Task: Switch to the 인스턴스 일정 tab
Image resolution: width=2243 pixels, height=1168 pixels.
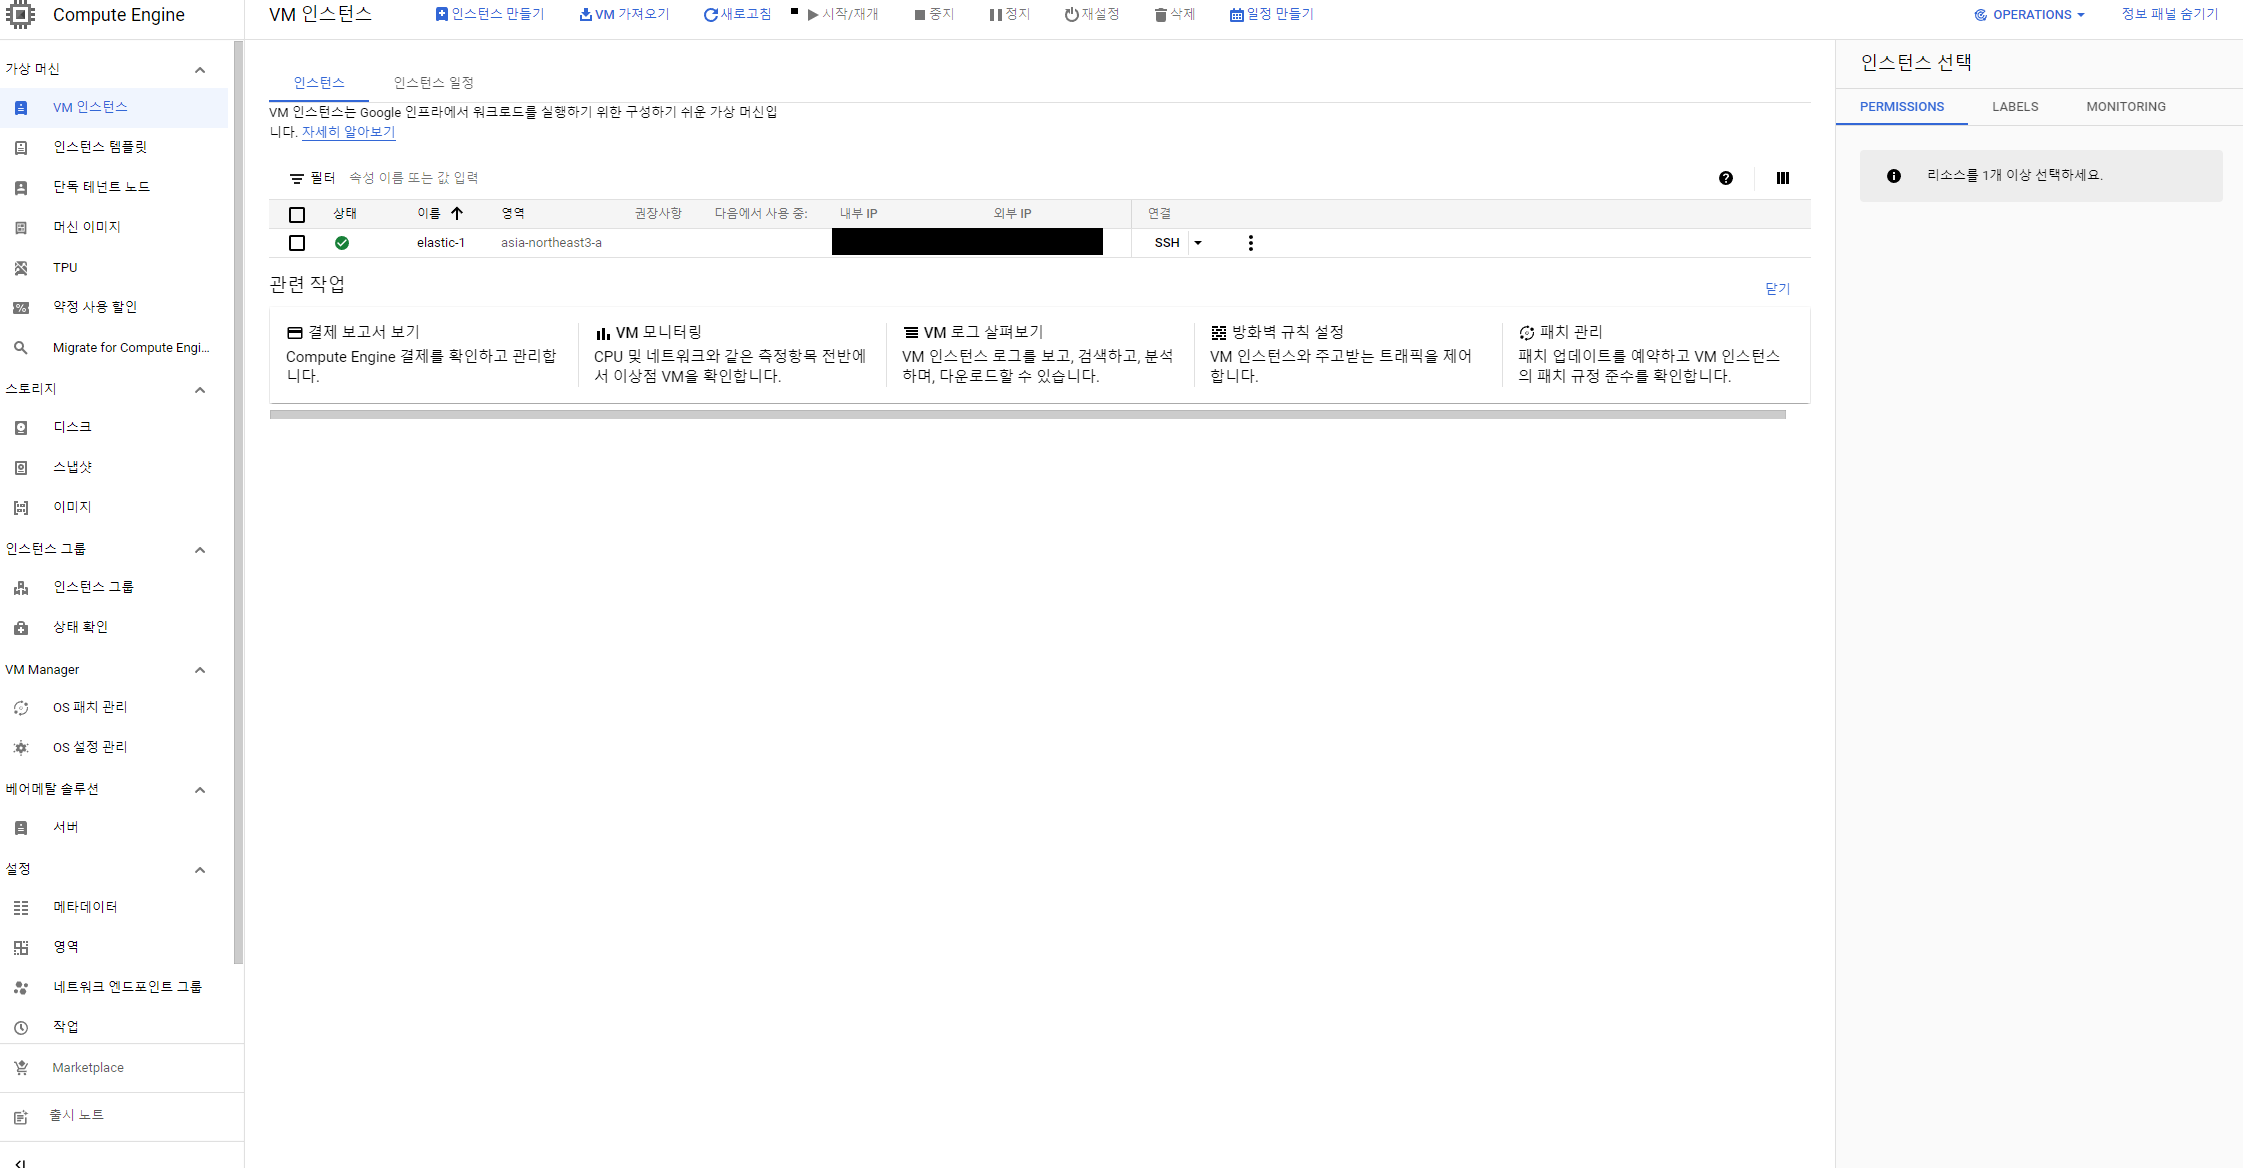Action: 433,83
